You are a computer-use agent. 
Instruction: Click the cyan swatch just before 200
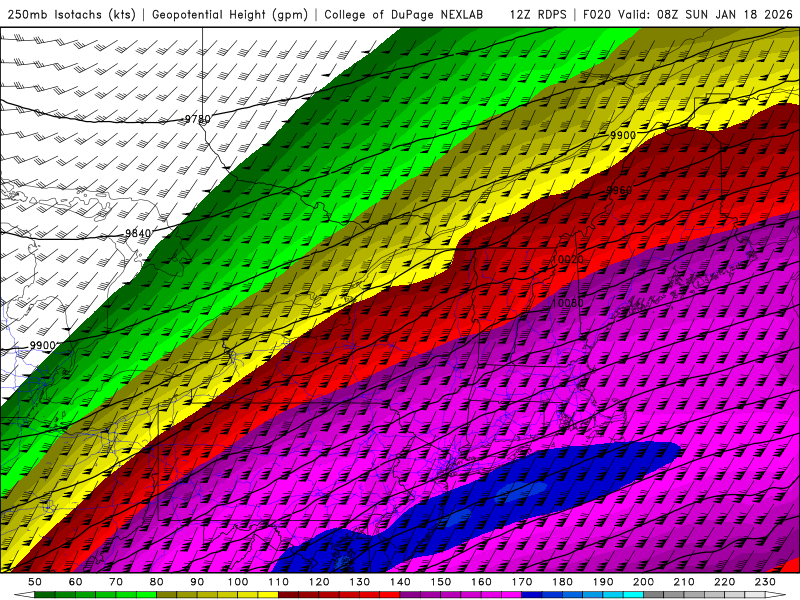(x=633, y=595)
